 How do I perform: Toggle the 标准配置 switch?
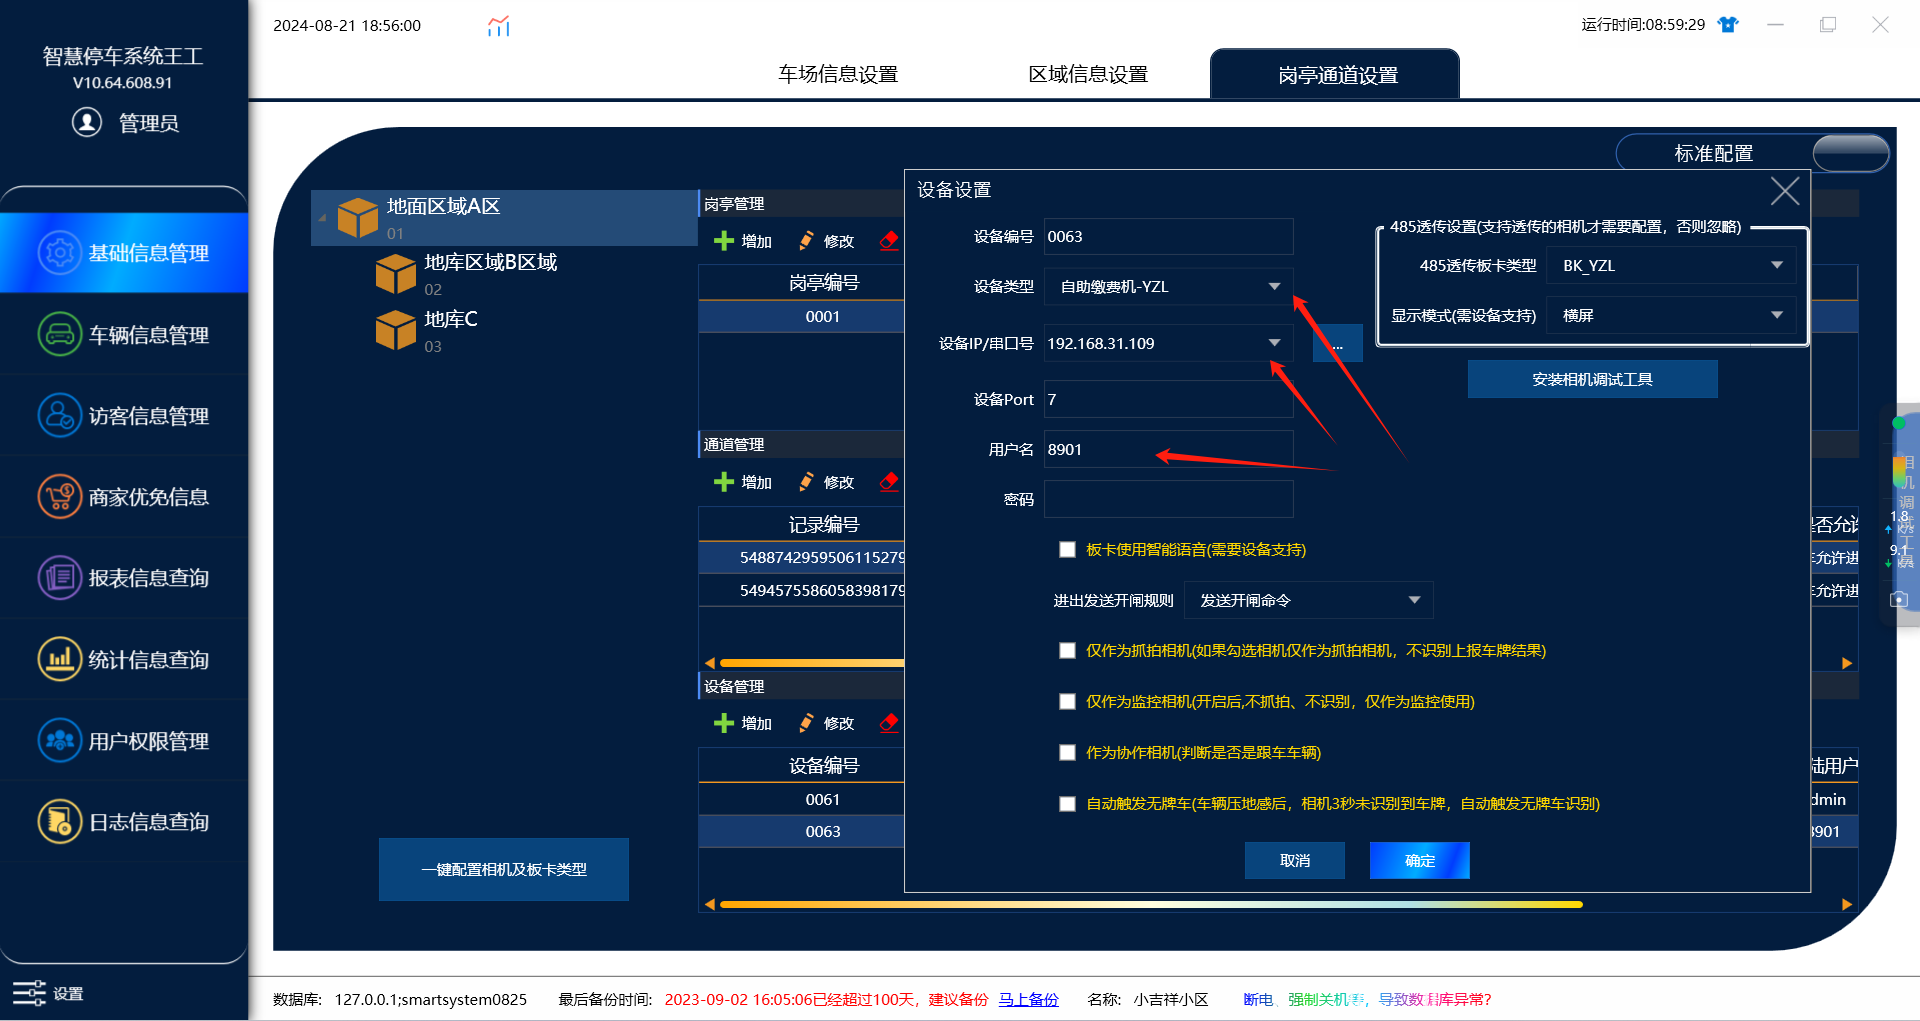(x=1850, y=153)
